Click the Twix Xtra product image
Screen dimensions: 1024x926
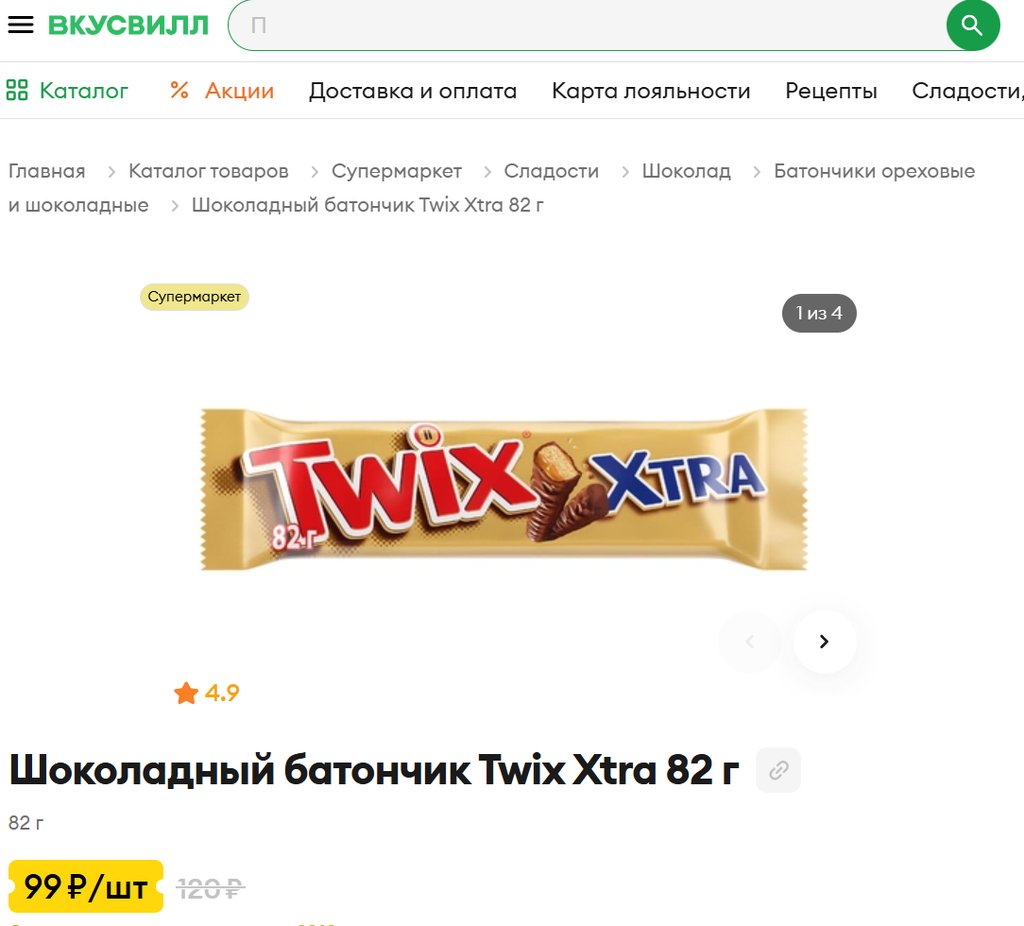coord(504,489)
